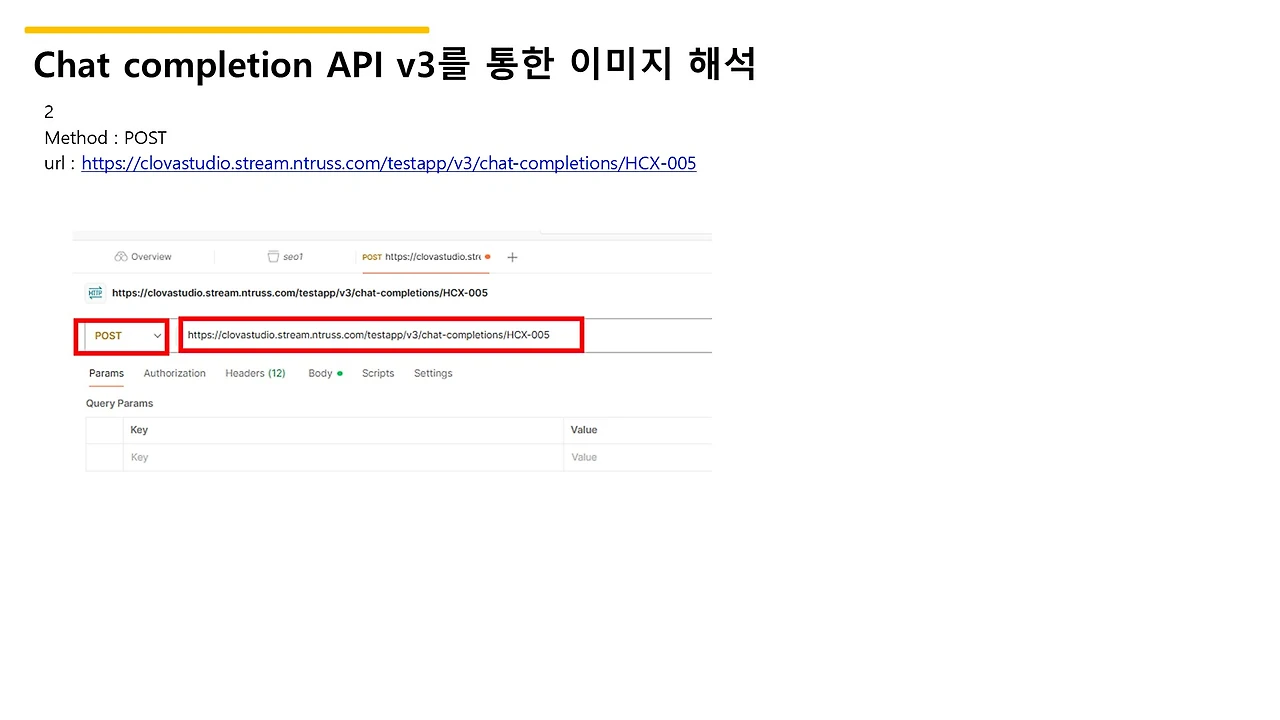Open the request Settings tab
Screen dimensions: 1280x720
pyautogui.click(x=433, y=373)
